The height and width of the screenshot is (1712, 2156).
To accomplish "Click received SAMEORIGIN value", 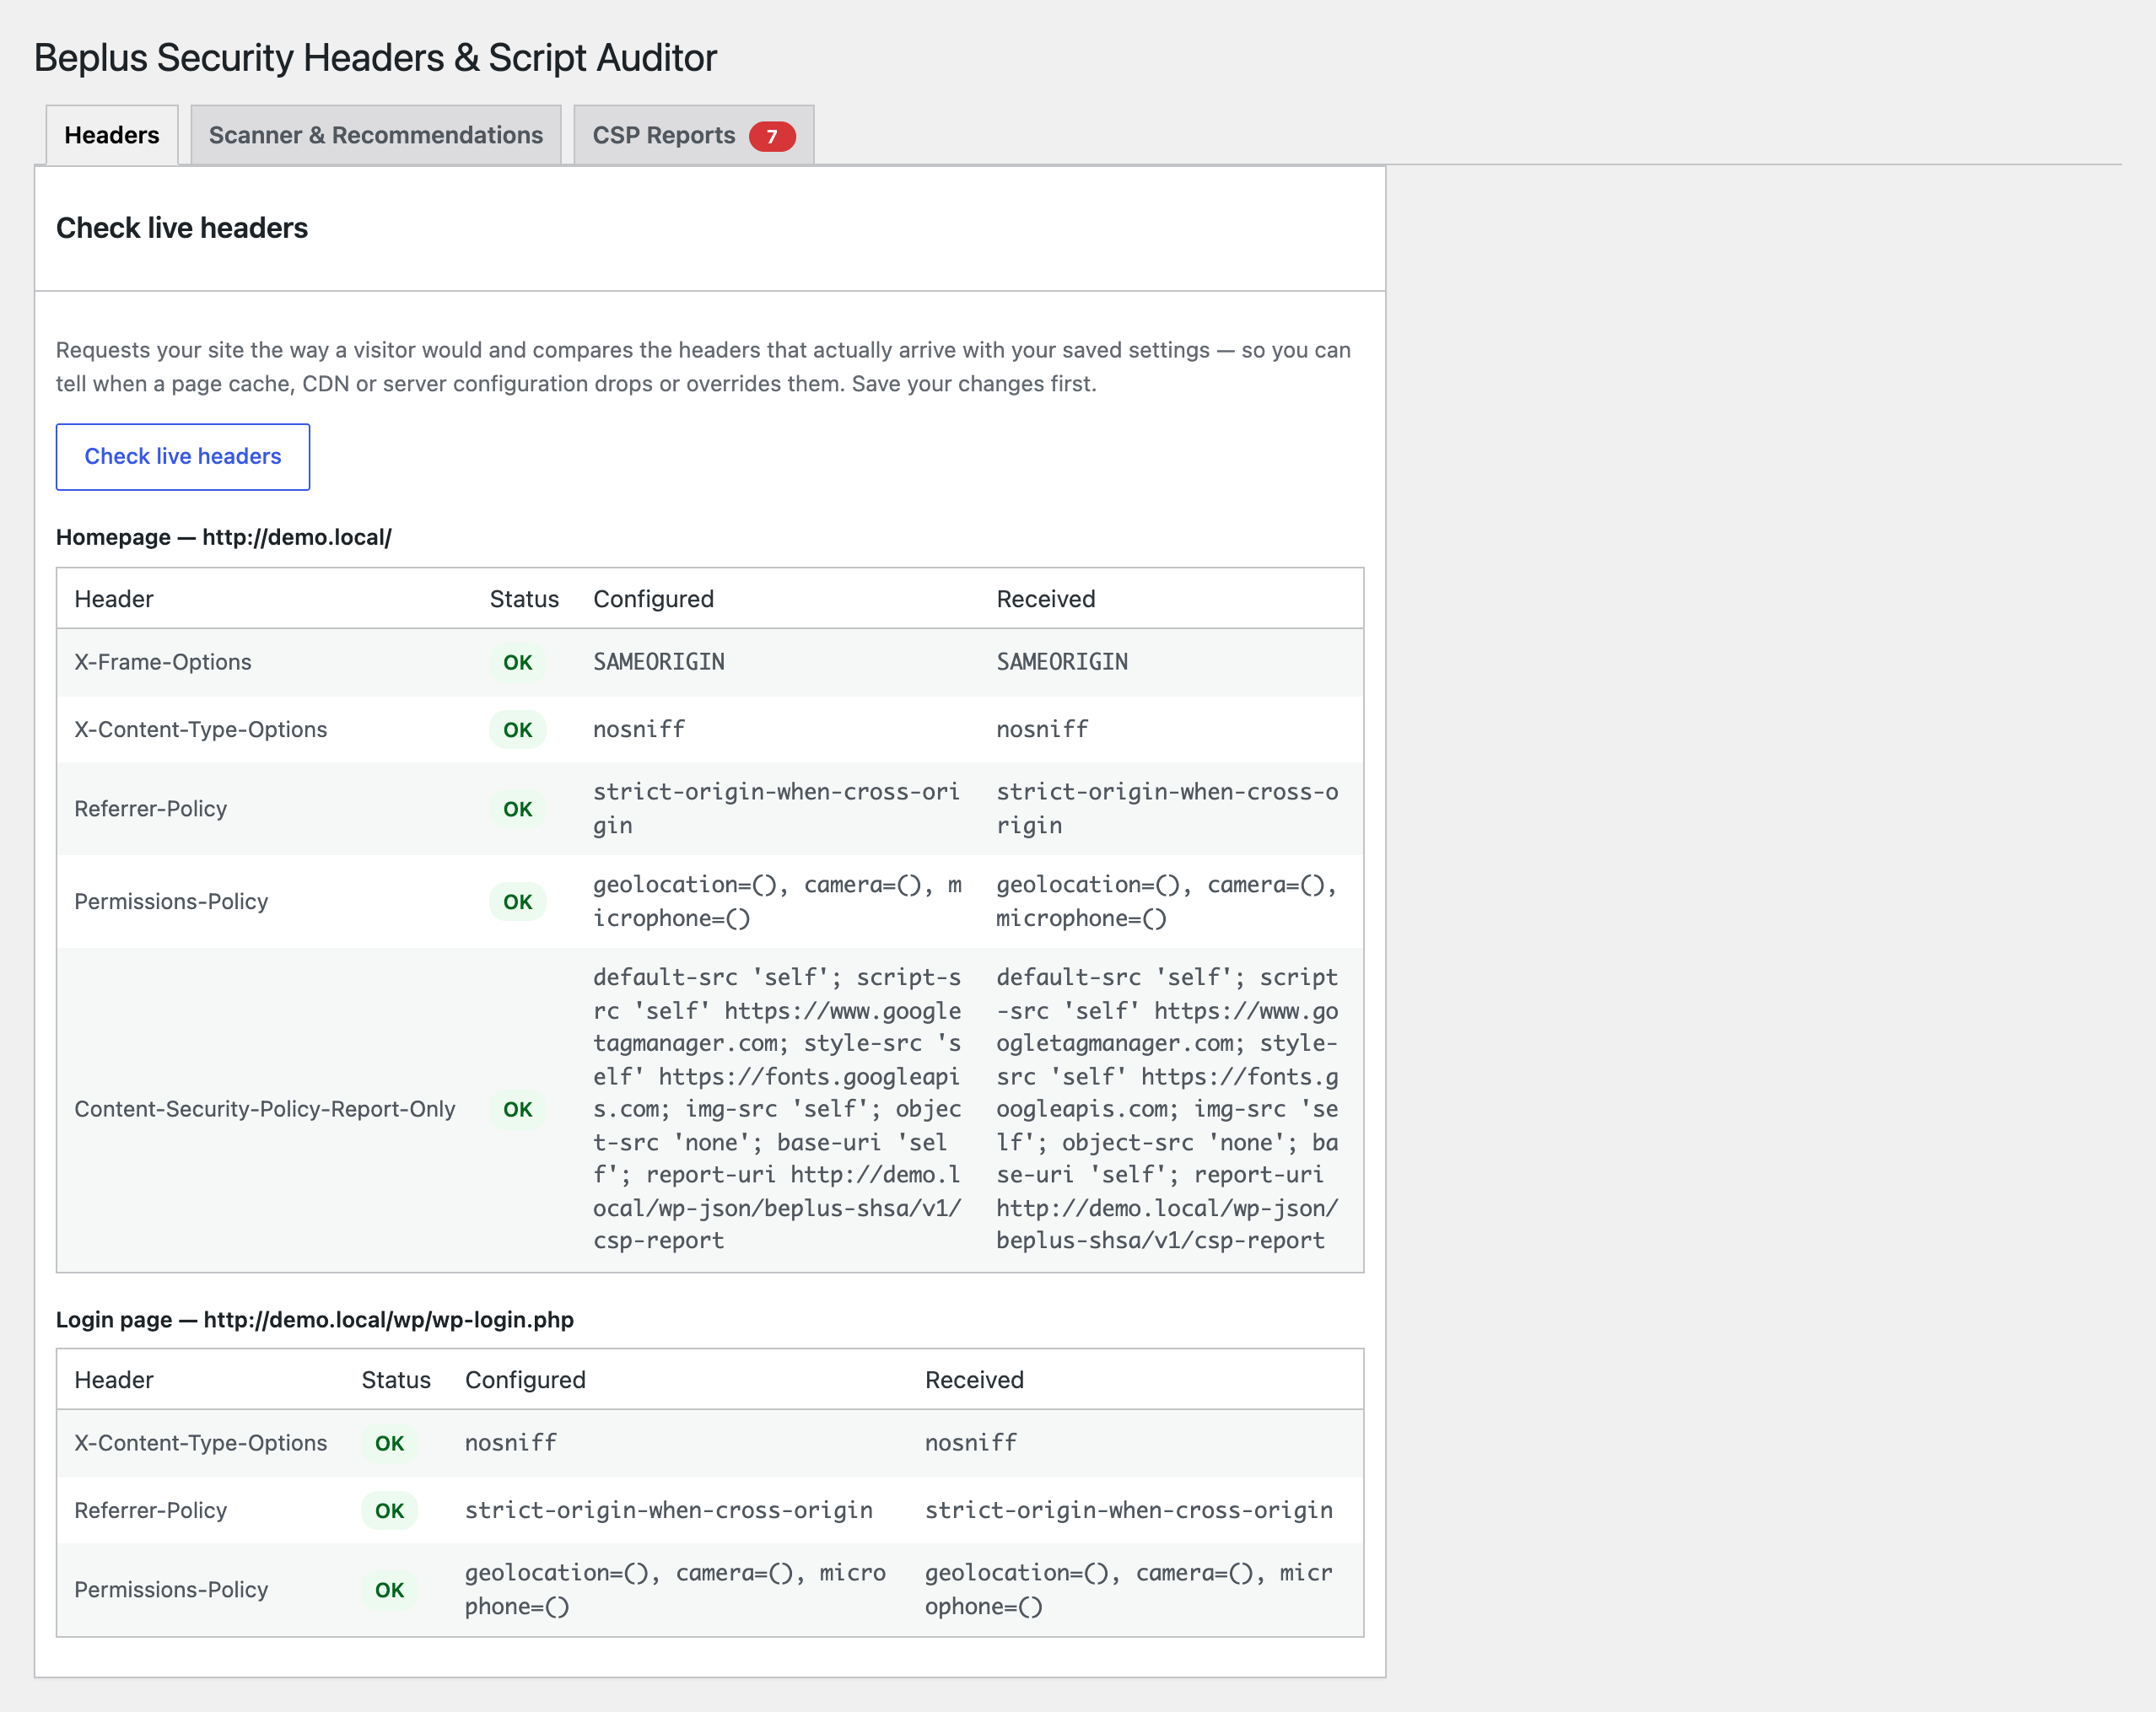I will click(x=1062, y=662).
